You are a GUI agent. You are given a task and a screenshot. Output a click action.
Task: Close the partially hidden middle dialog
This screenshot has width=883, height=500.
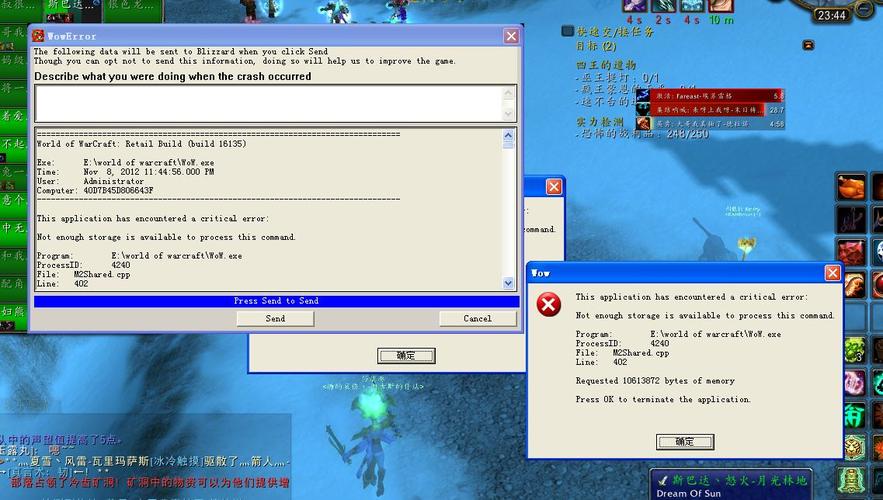[554, 187]
